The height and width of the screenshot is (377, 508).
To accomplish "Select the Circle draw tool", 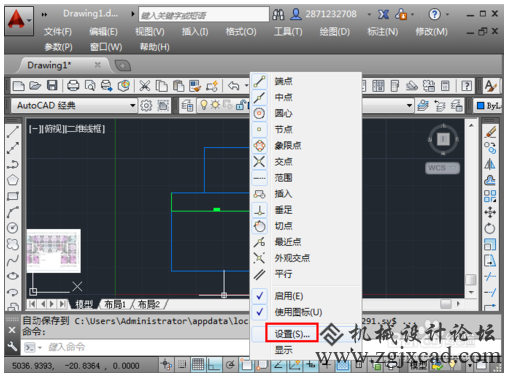I will 13,228.
